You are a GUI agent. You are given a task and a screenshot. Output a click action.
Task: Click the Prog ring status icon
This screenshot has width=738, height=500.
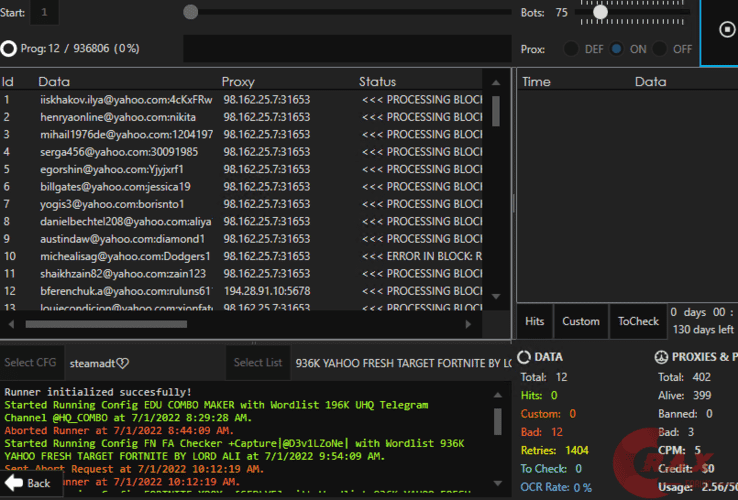[8, 48]
